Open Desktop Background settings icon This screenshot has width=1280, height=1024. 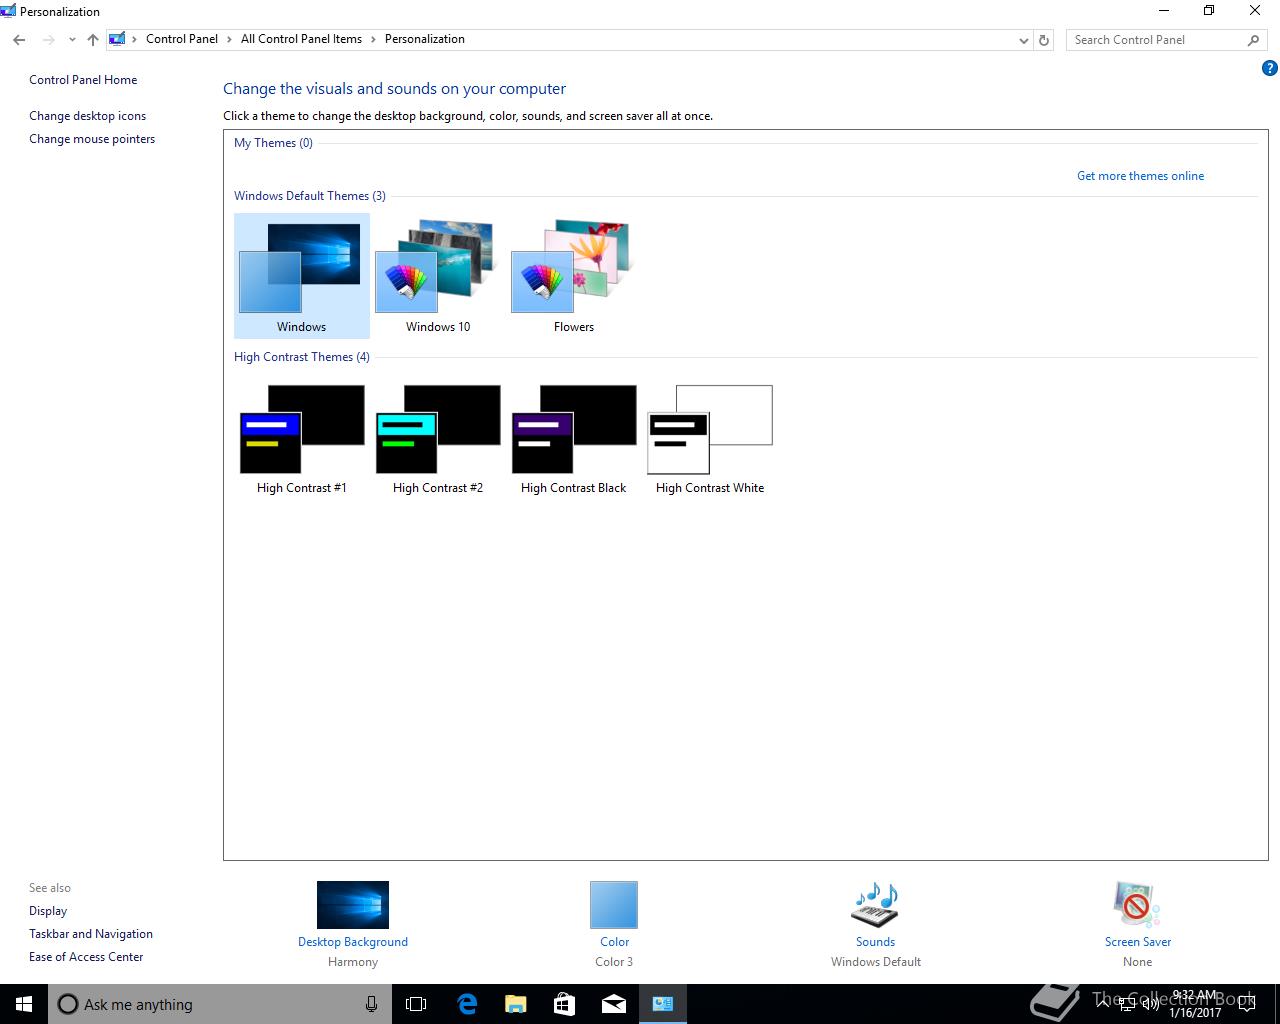[353, 905]
